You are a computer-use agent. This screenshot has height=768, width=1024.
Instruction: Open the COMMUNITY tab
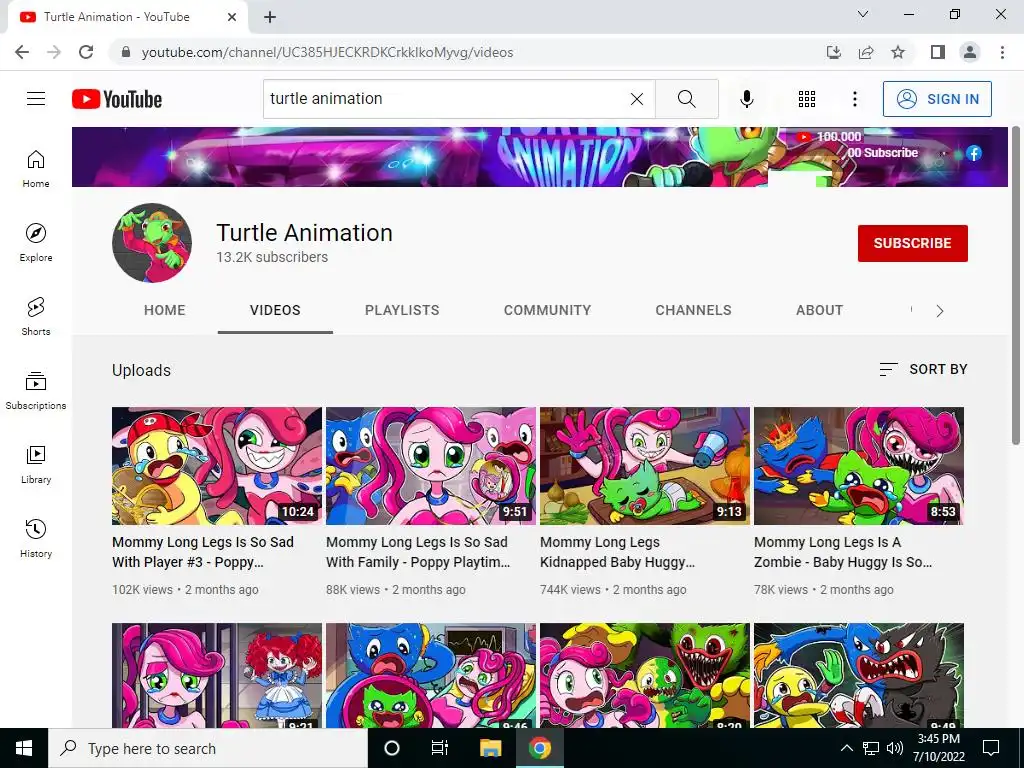(547, 310)
